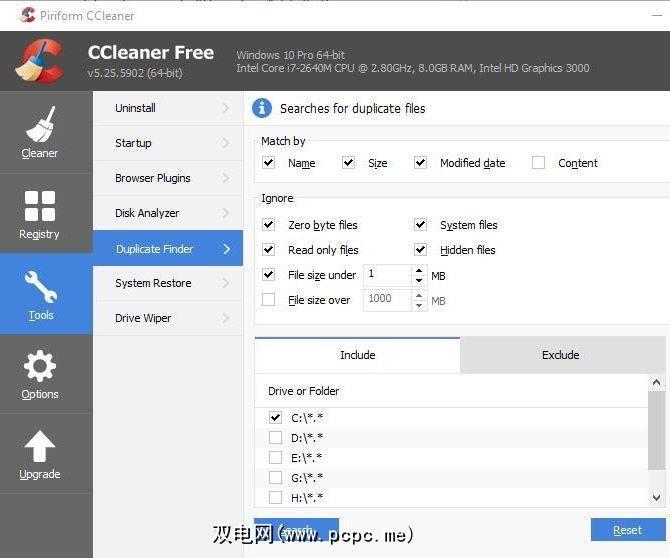Image resolution: width=670 pixels, height=558 pixels.
Task: Toggle System files ignore checkbox
Action: tap(420, 224)
